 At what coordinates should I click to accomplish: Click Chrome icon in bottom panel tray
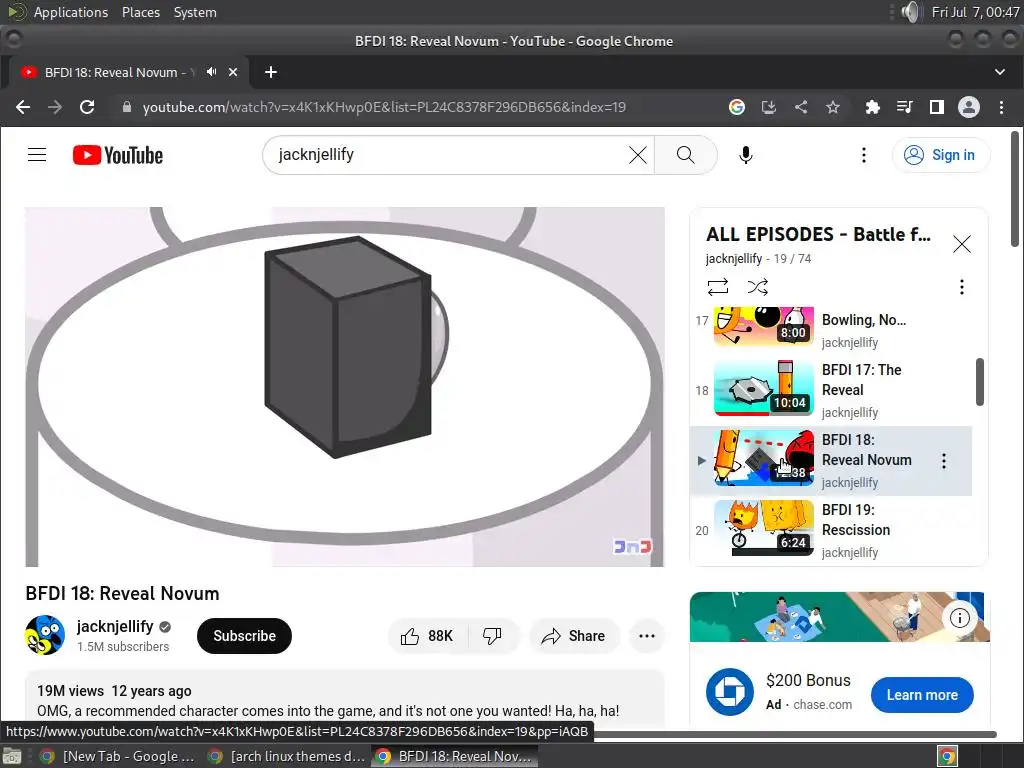(x=947, y=756)
